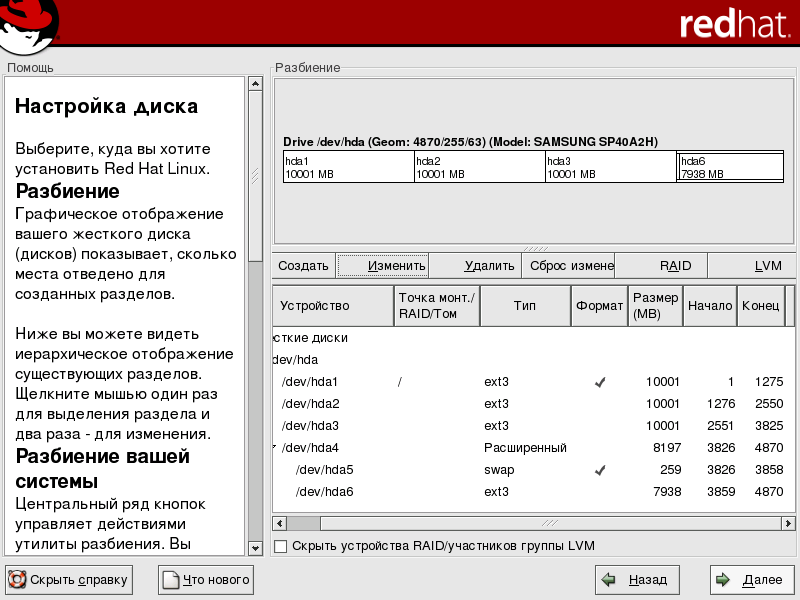
Task: Click the document icon on Что нового
Action: tap(171, 579)
